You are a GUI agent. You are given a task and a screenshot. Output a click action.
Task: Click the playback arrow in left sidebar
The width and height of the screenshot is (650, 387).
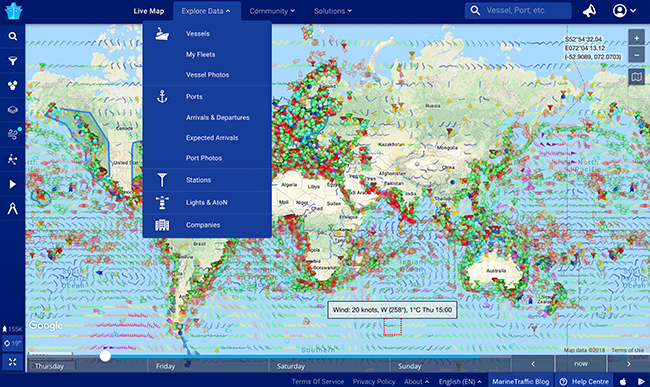12,184
